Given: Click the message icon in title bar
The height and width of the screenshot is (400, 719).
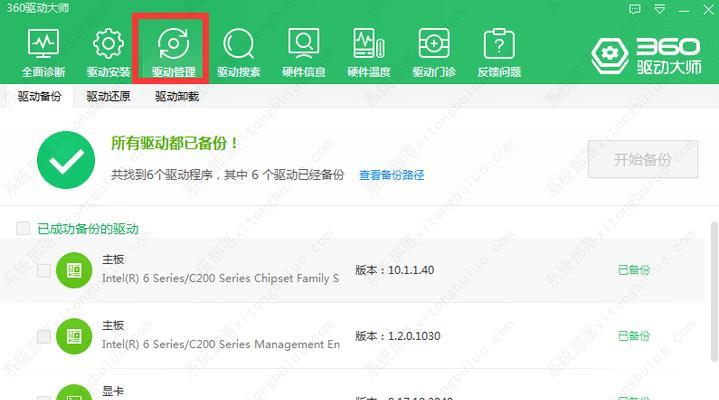Looking at the screenshot, I should click(635, 9).
